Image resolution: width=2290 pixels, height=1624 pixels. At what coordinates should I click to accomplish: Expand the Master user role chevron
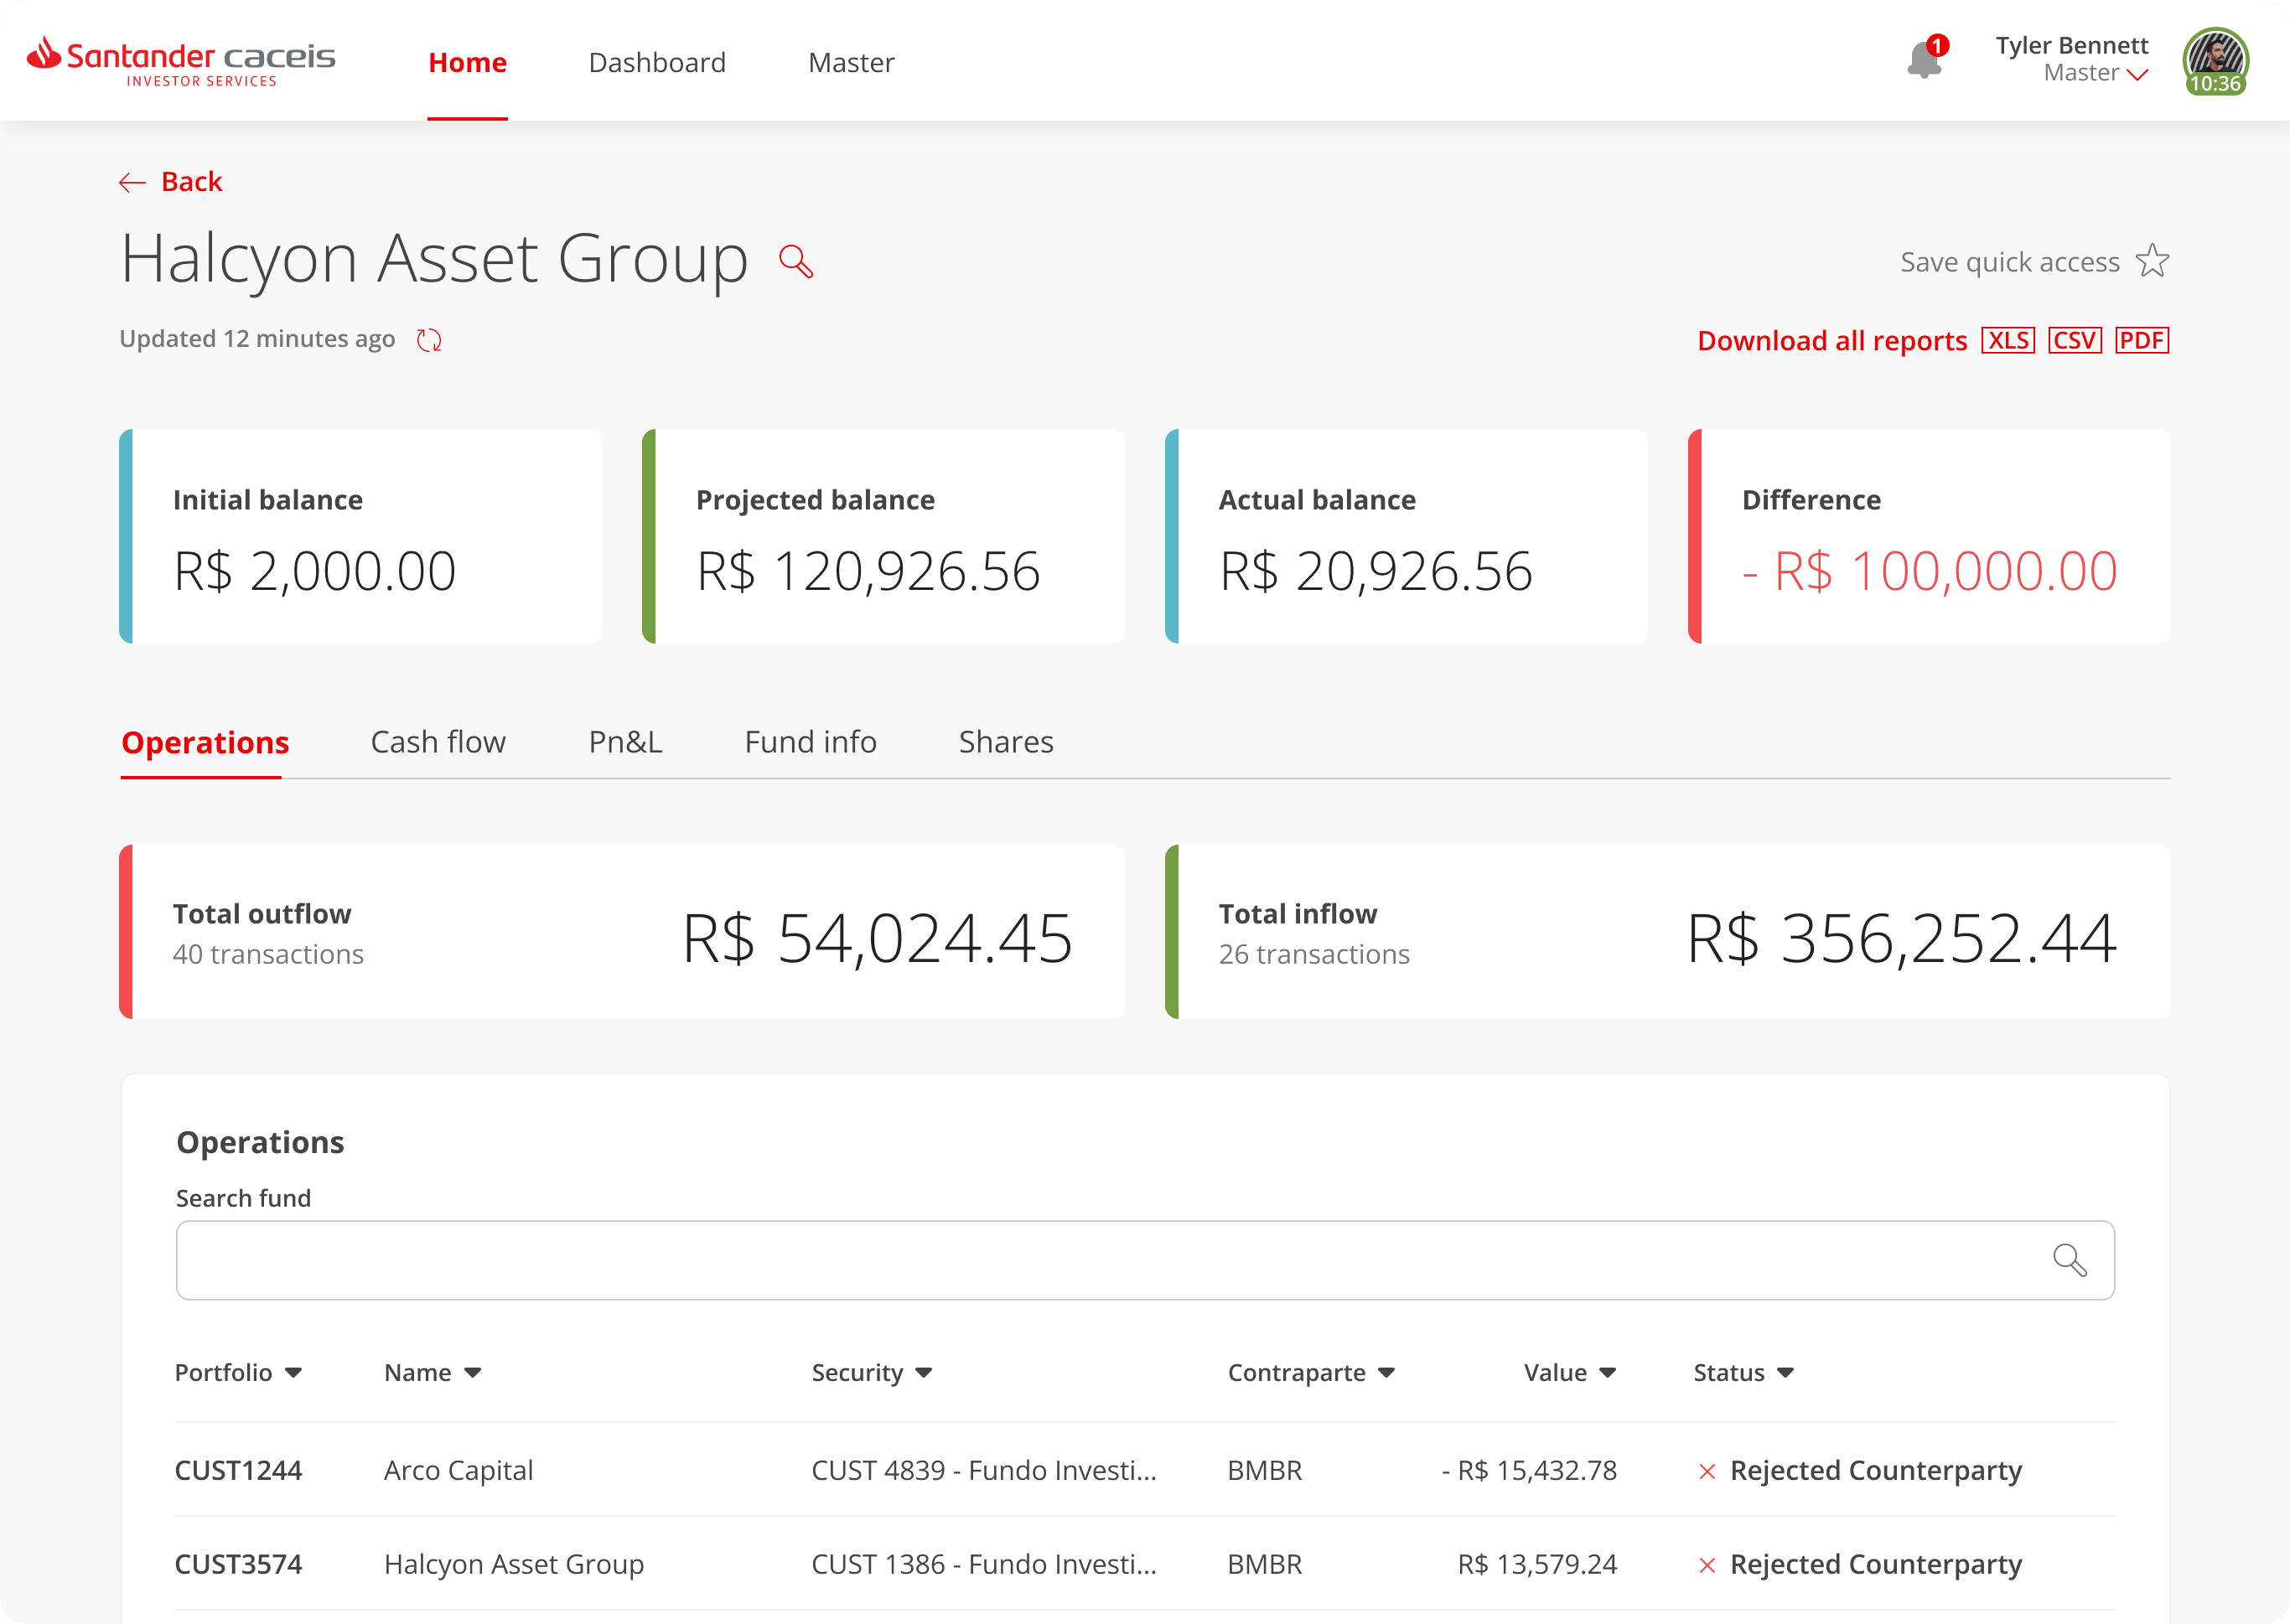(x=2138, y=74)
